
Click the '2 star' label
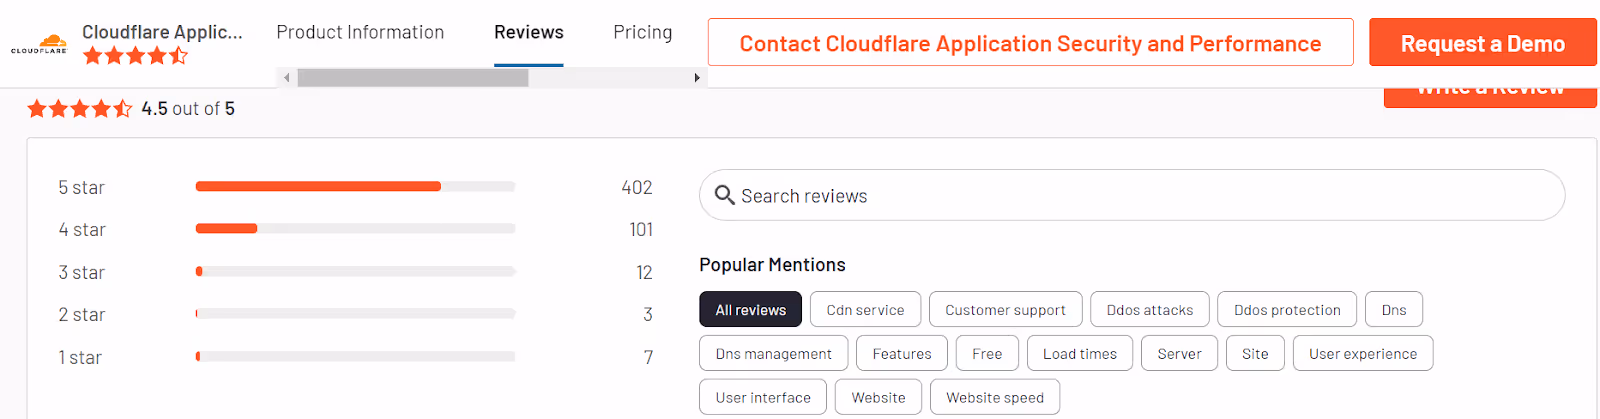pos(81,315)
